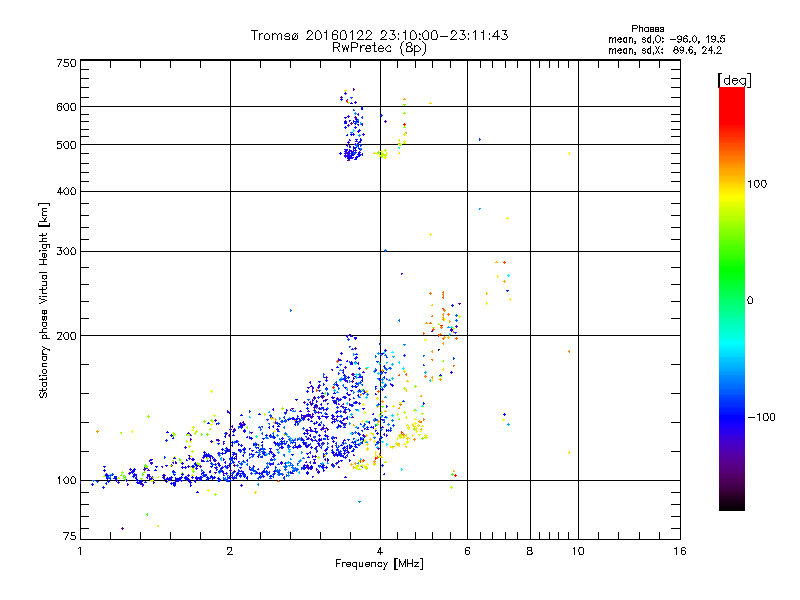
Task: Click the x-axis tick label '8'
Action: point(530,551)
